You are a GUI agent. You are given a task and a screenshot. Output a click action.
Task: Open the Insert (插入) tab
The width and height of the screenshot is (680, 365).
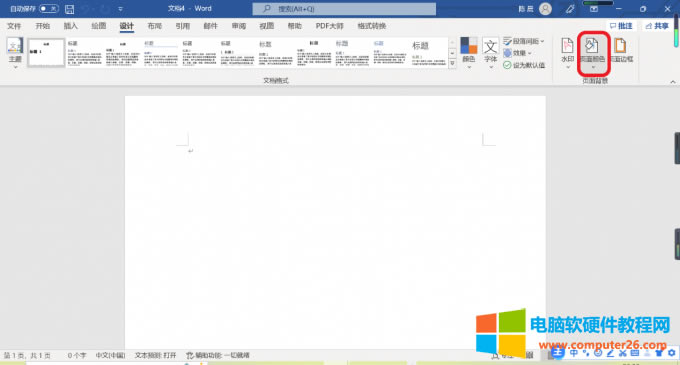(x=71, y=26)
